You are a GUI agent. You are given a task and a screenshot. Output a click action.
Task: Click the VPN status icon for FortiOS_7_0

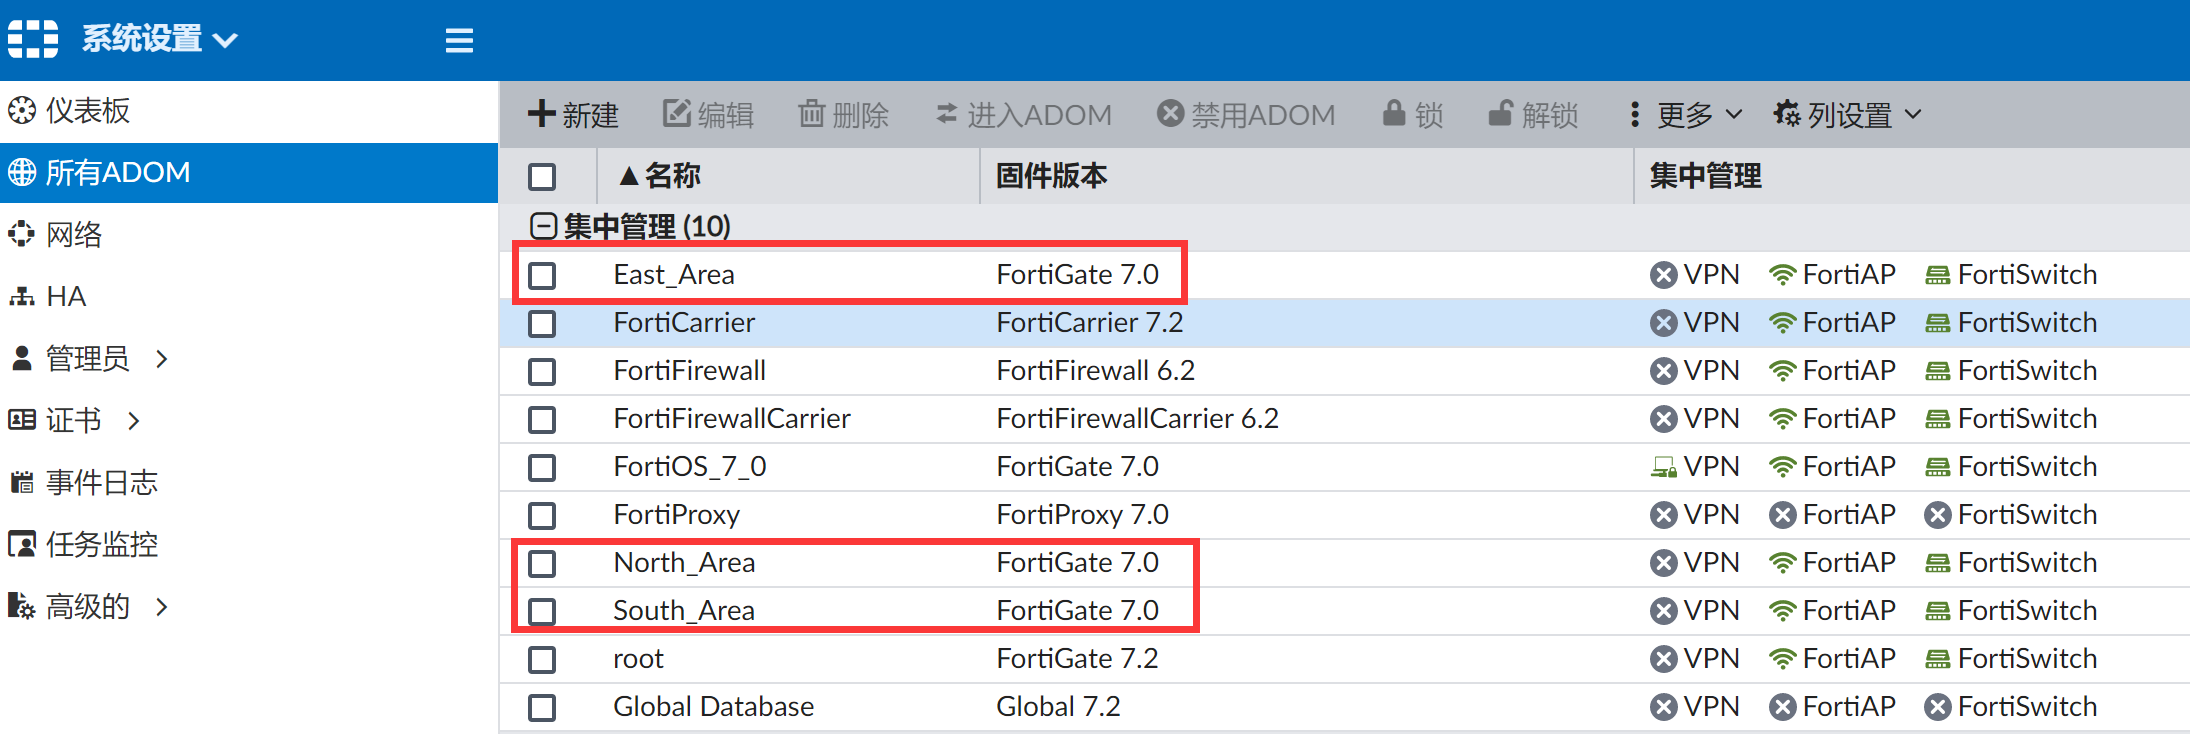[1663, 467]
